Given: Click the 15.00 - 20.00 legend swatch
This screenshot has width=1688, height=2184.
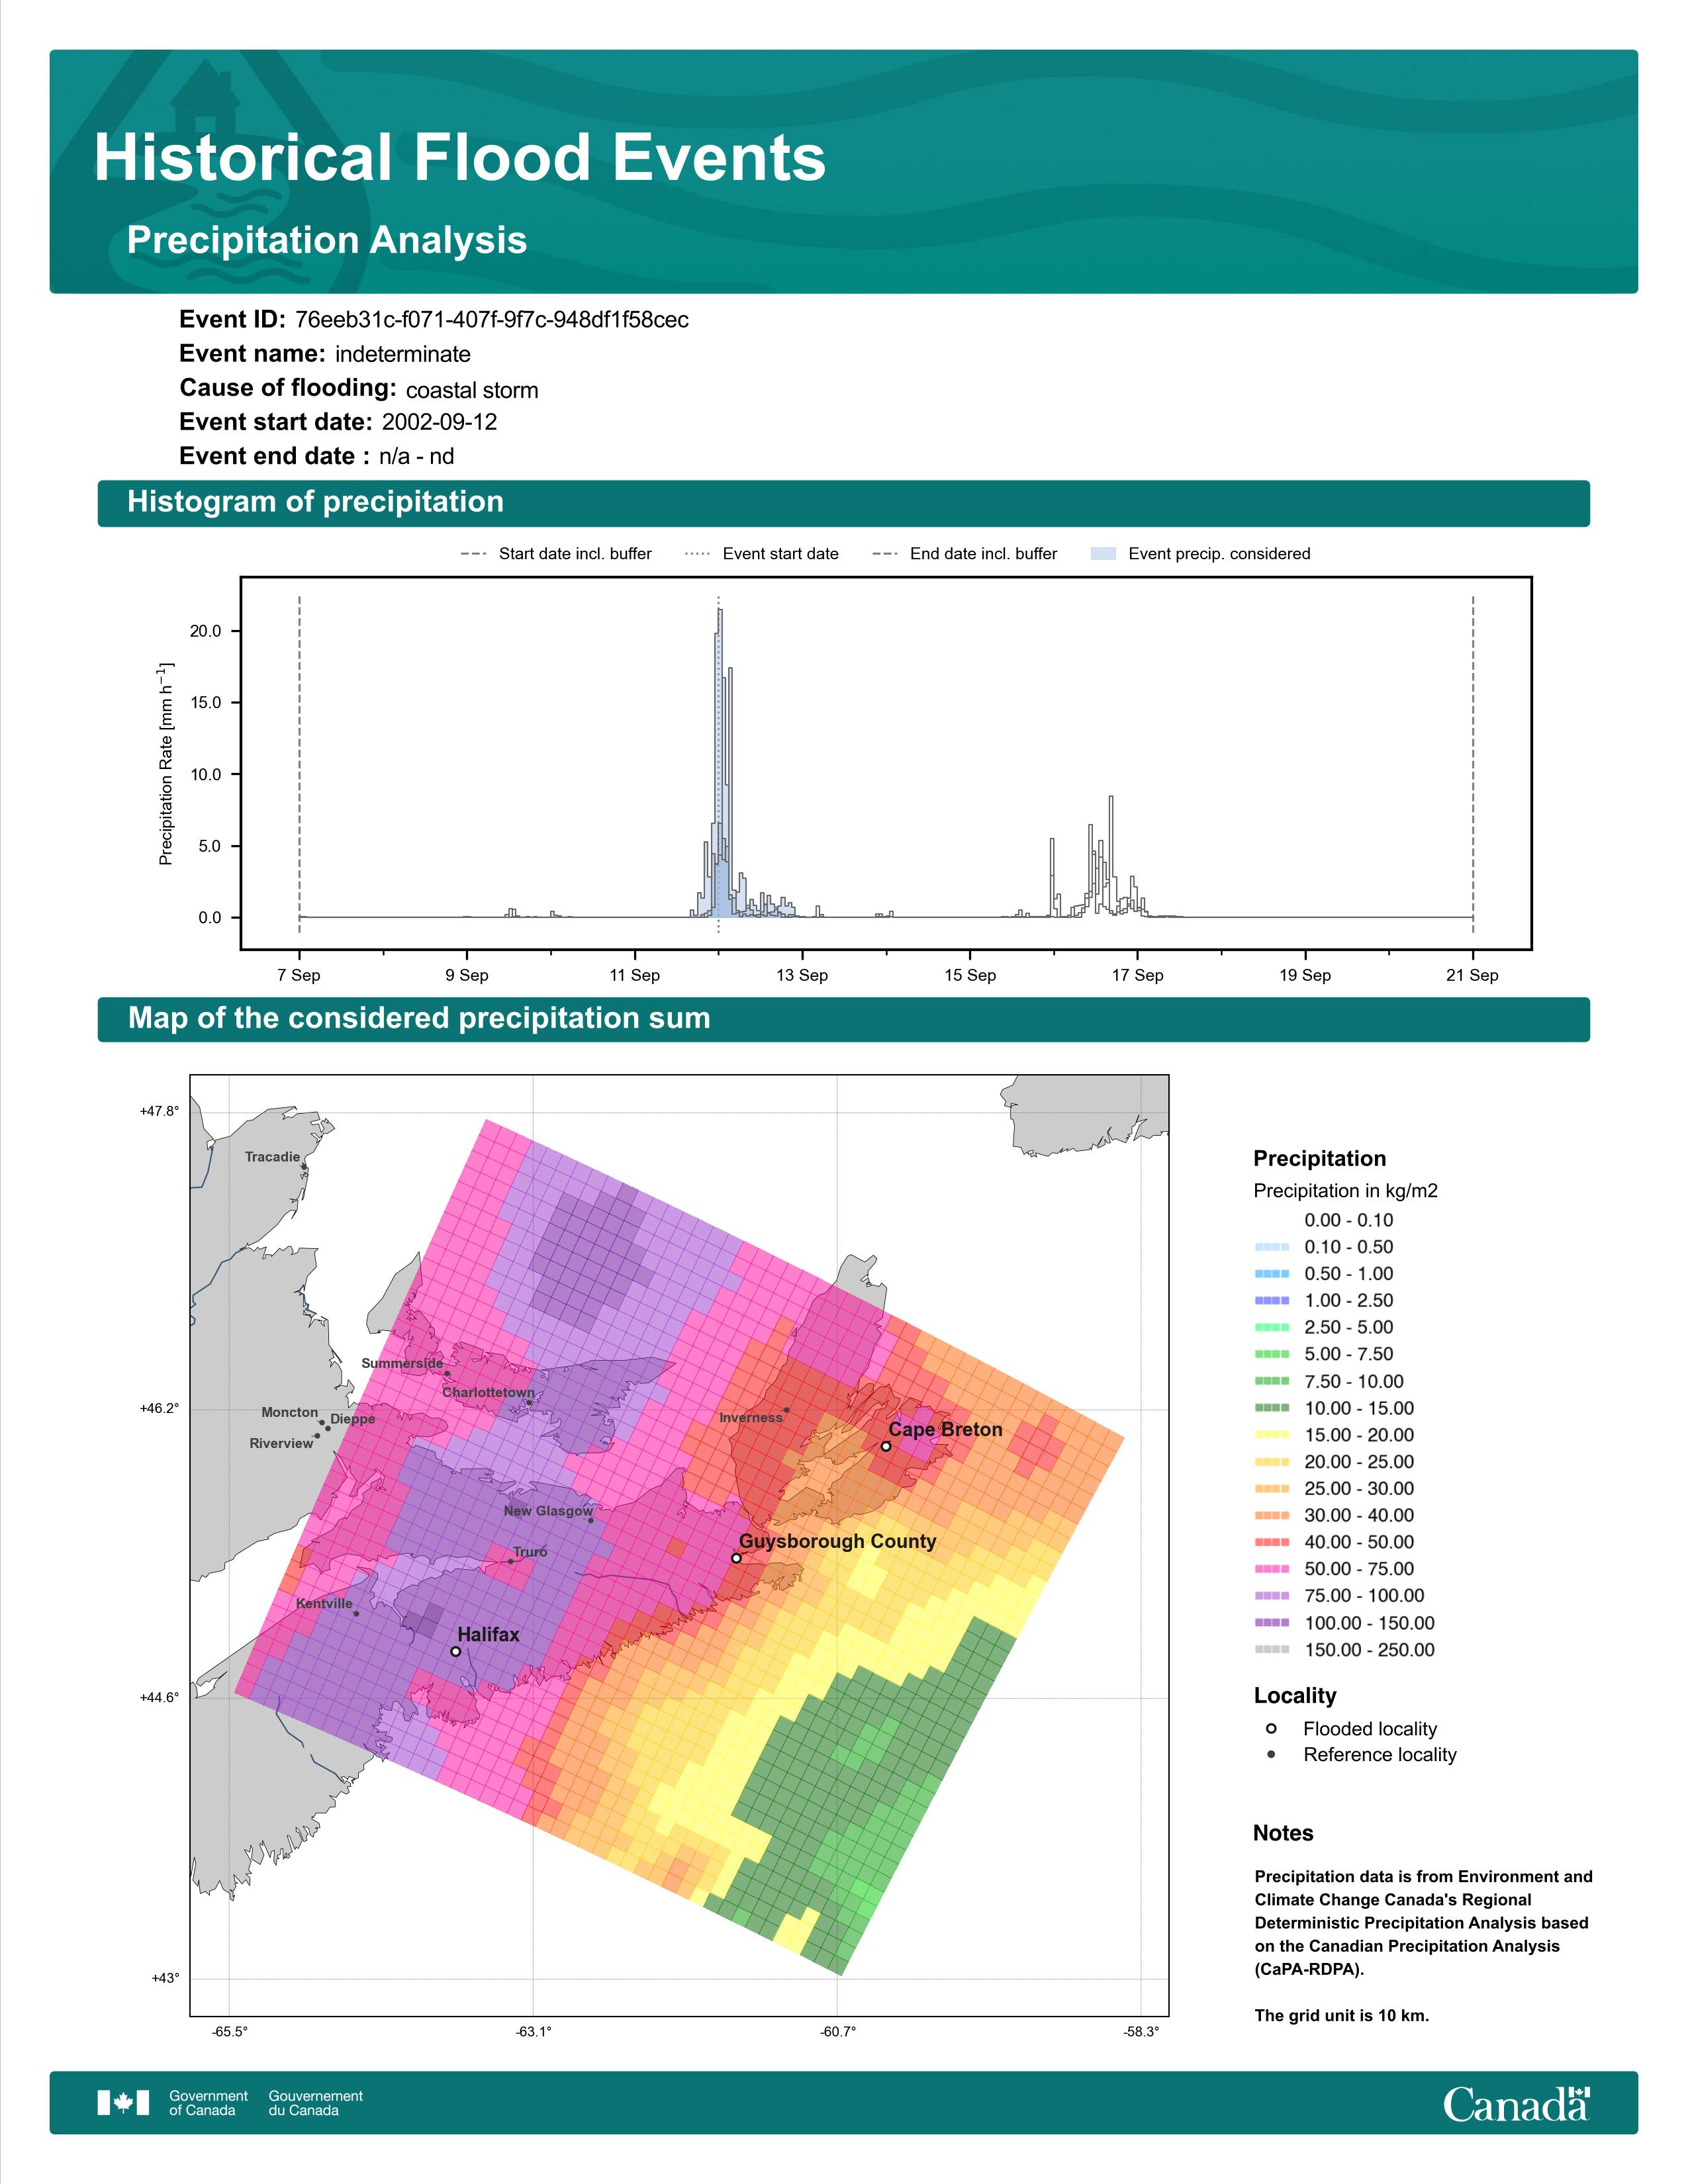Looking at the screenshot, I should click(x=1272, y=1435).
